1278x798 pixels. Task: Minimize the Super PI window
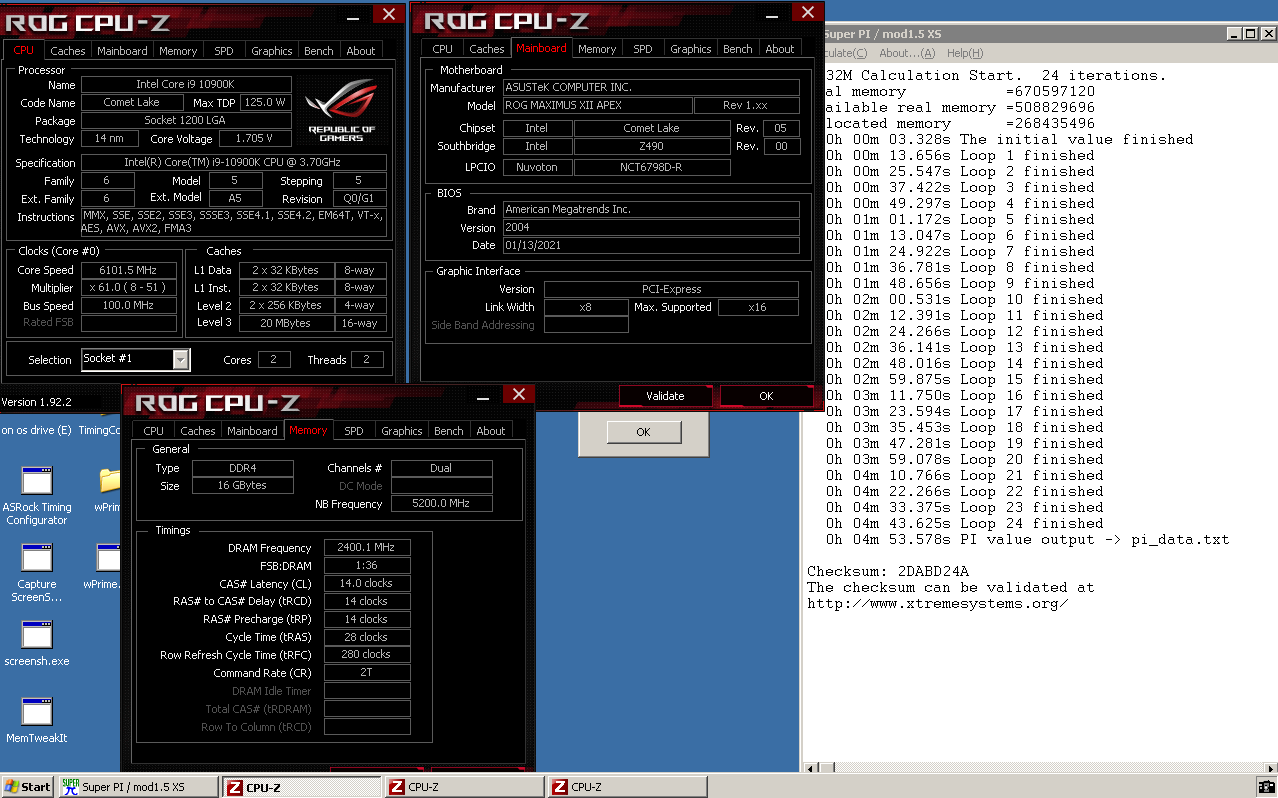(1233, 33)
